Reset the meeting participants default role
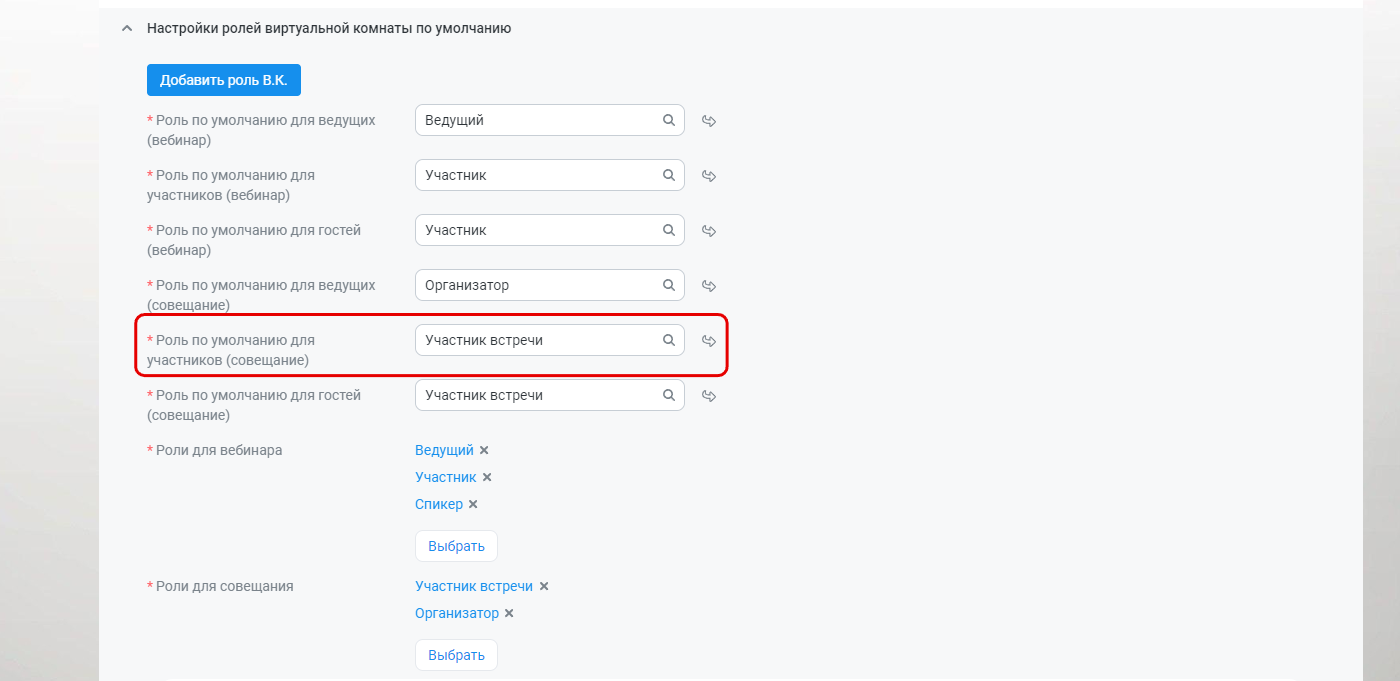The image size is (1400, 681). click(709, 341)
